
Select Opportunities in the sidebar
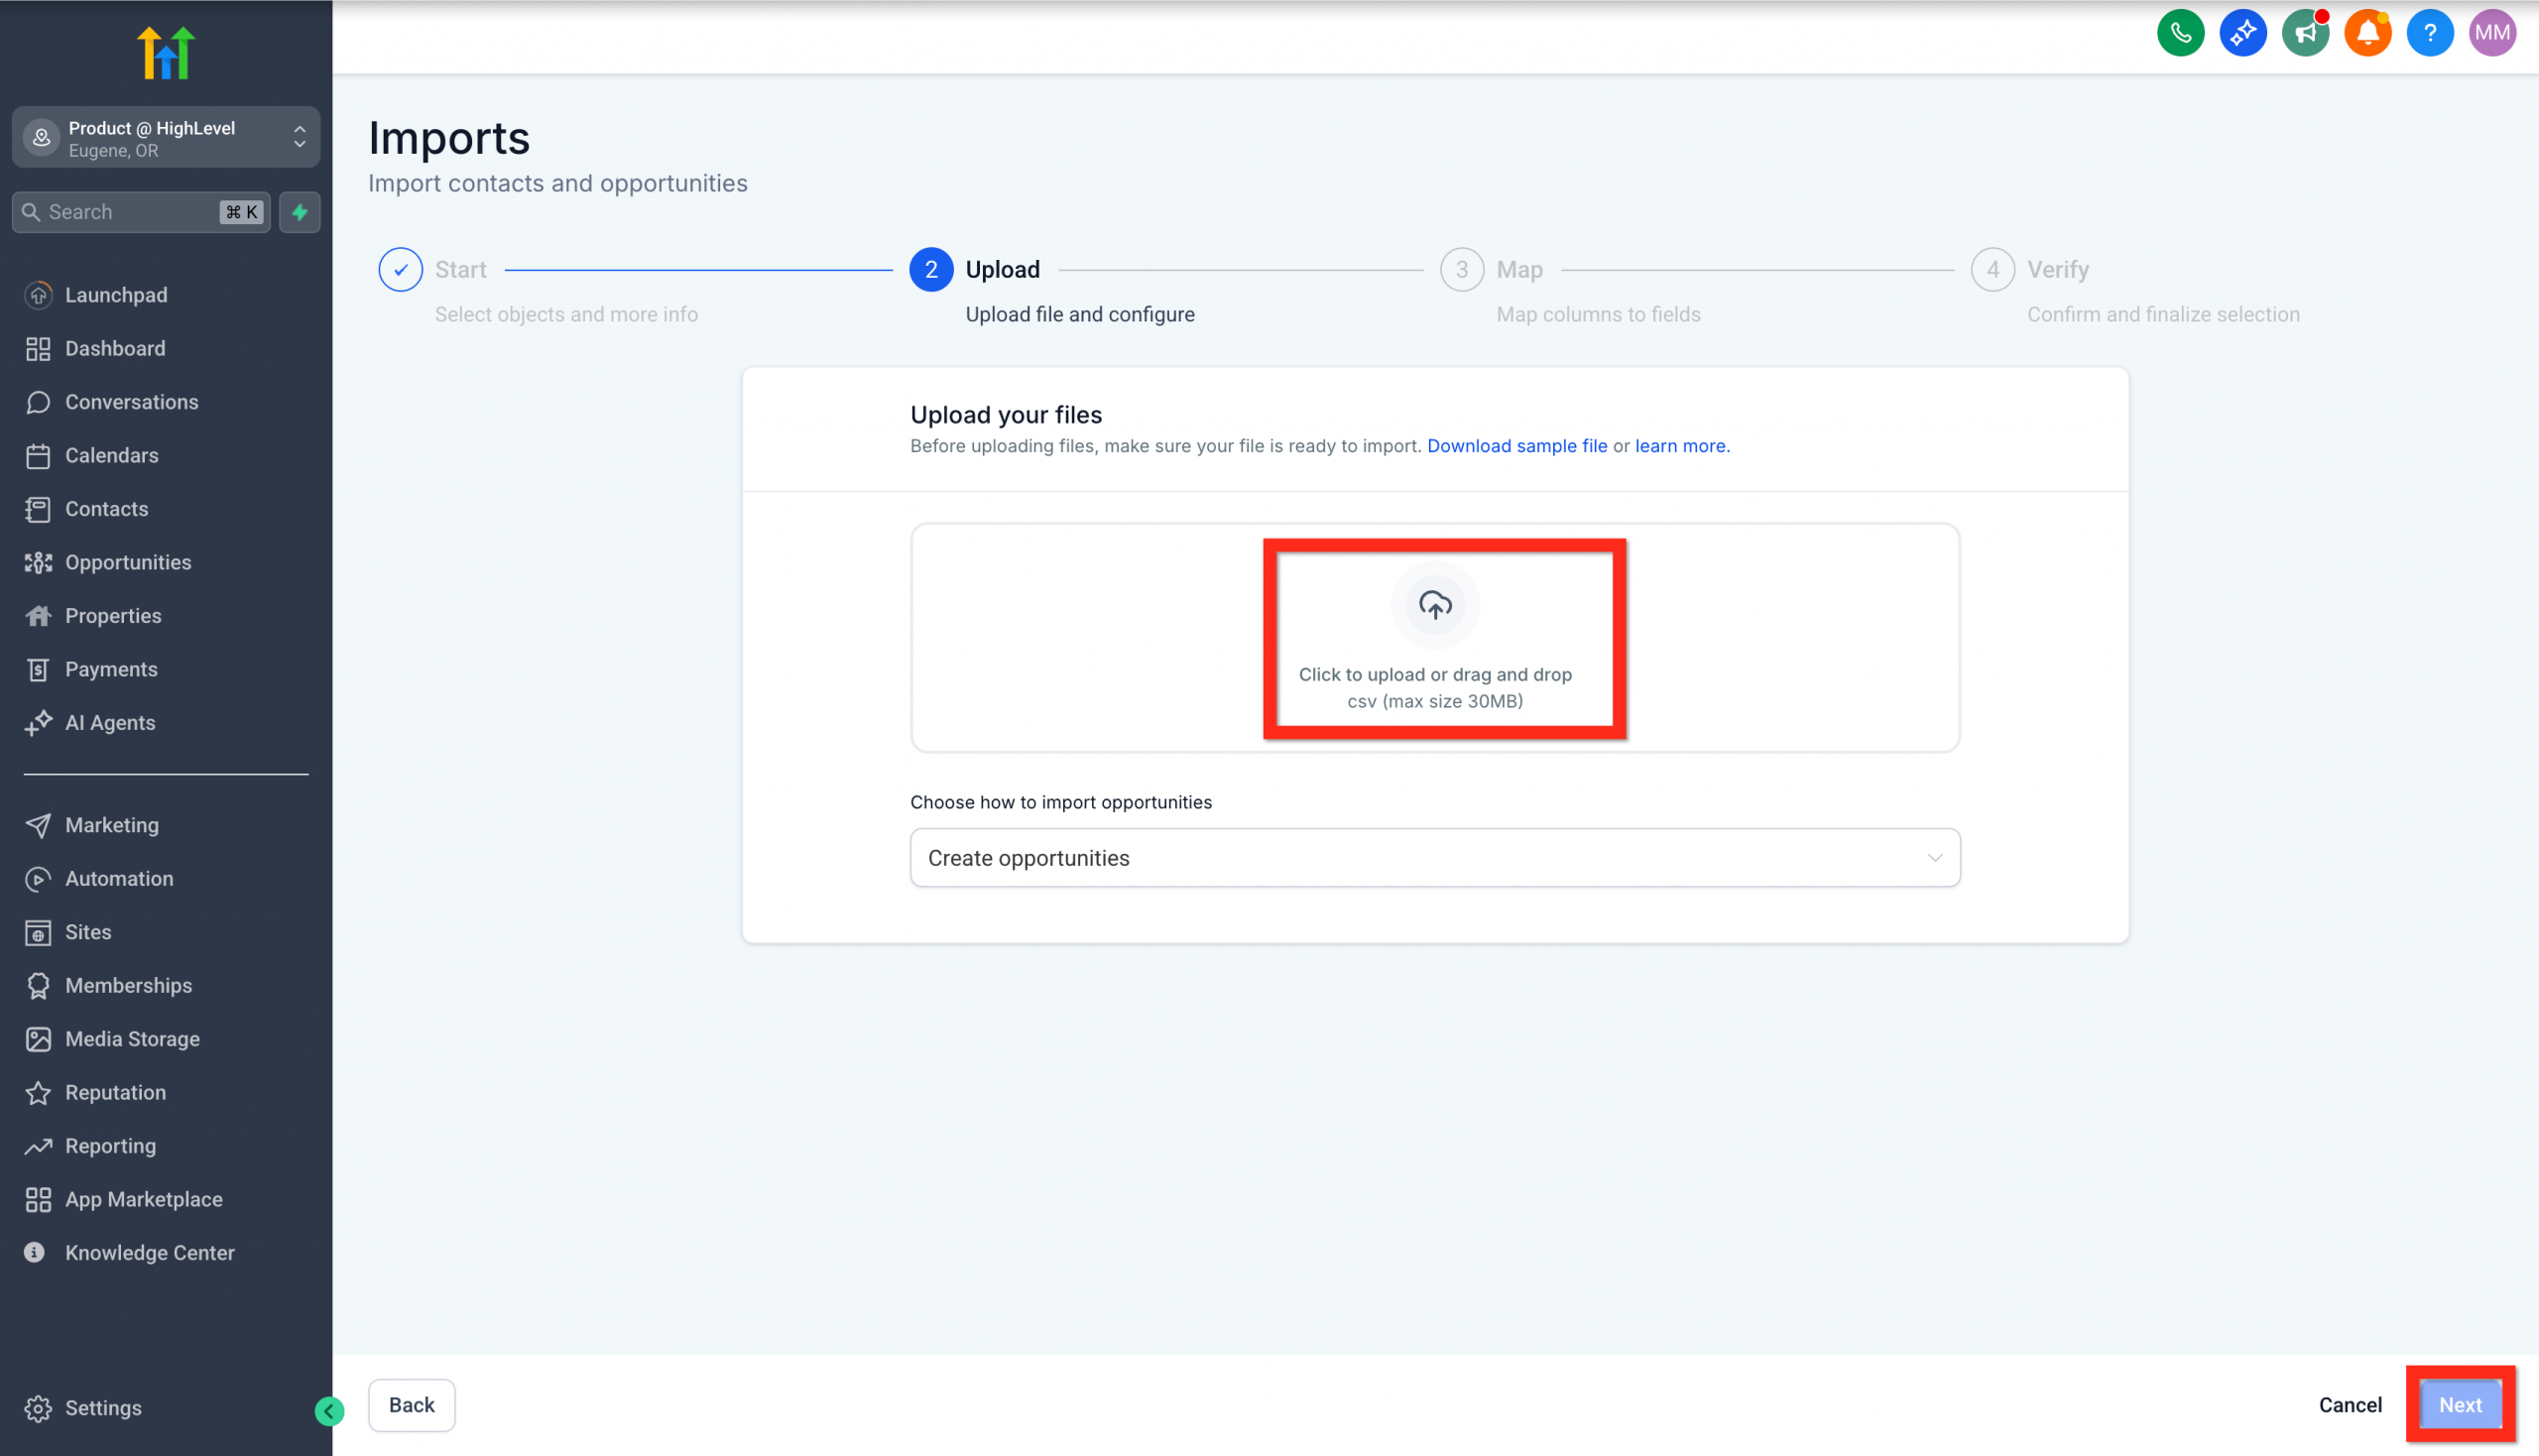(128, 562)
